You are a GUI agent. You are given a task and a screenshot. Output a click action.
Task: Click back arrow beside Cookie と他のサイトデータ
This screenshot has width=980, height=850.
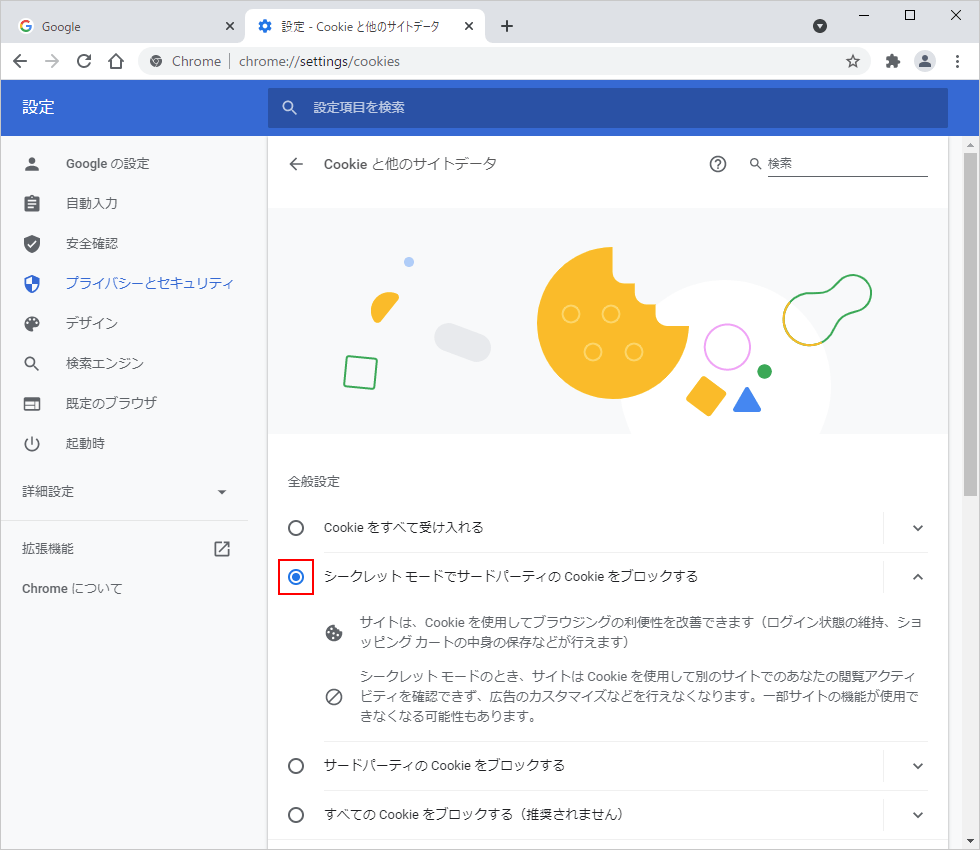pyautogui.click(x=296, y=164)
